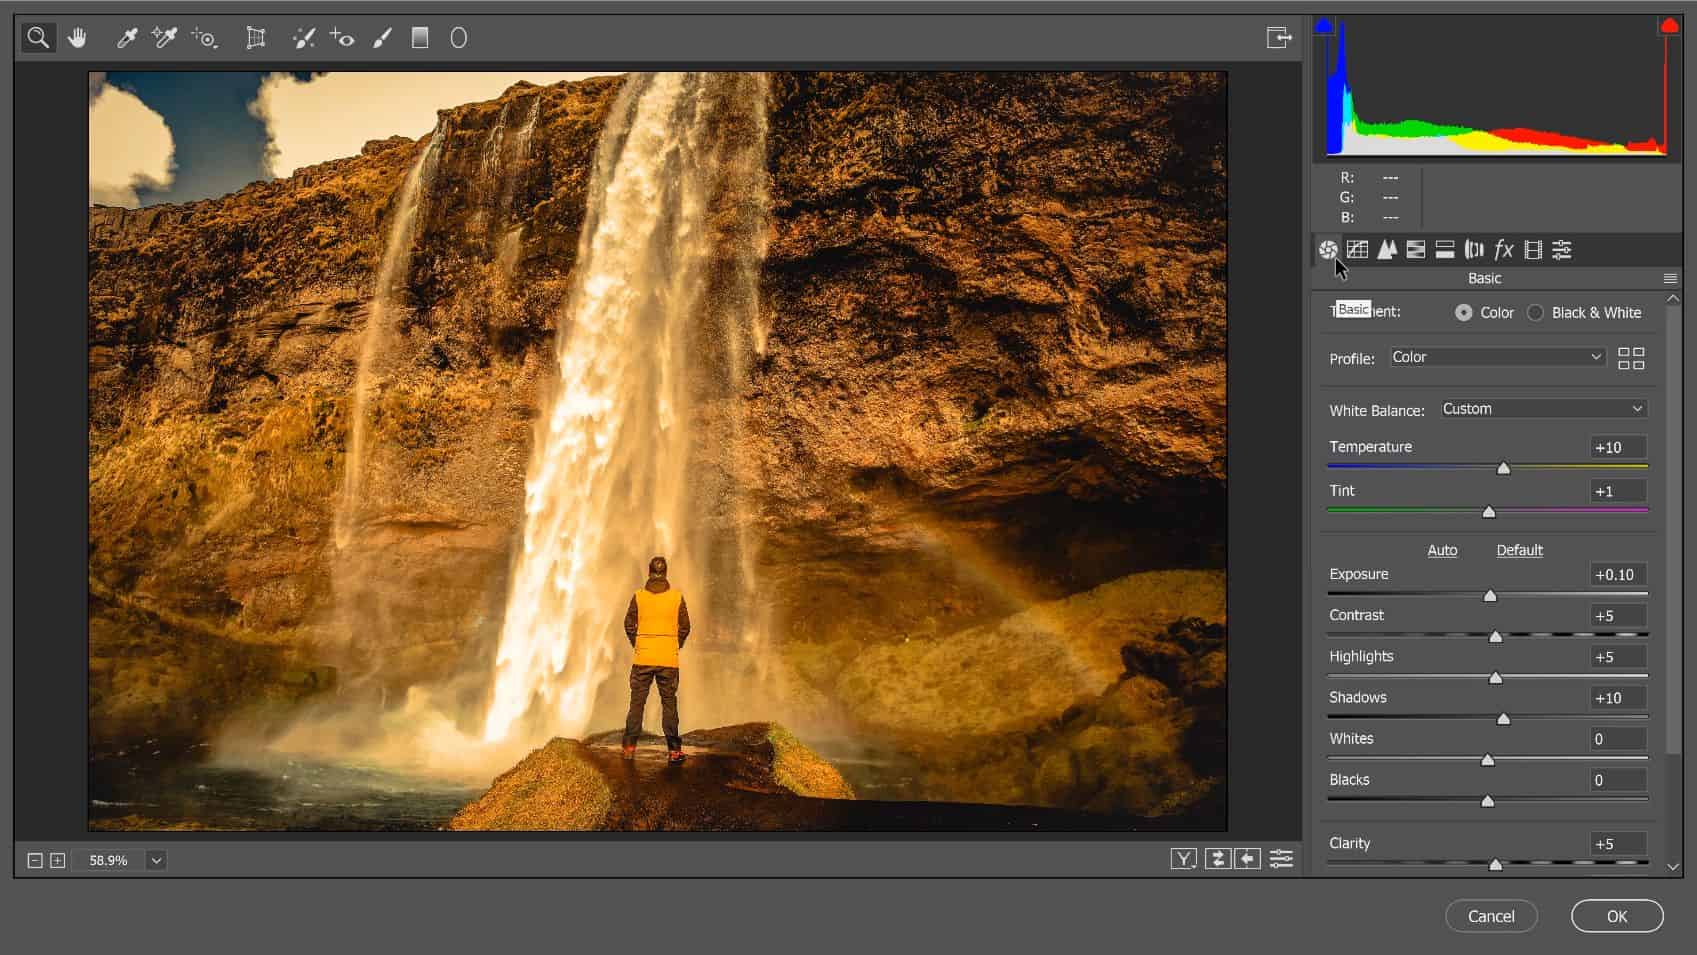Image resolution: width=1697 pixels, height=955 pixels.
Task: Open the Profile dropdown
Action: (x=1497, y=357)
